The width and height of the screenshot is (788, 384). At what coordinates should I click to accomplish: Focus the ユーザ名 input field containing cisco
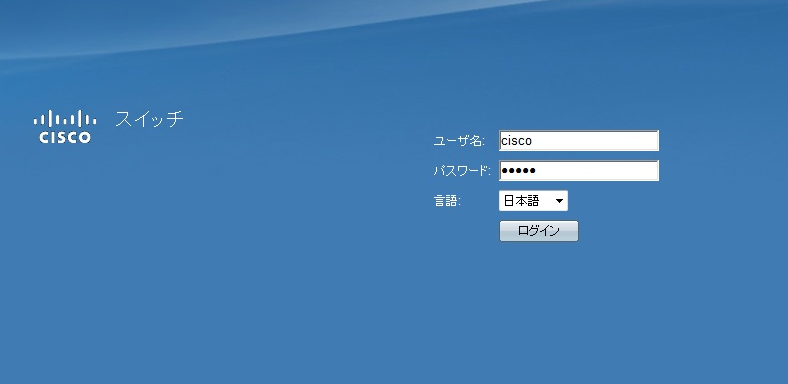[x=578, y=141]
